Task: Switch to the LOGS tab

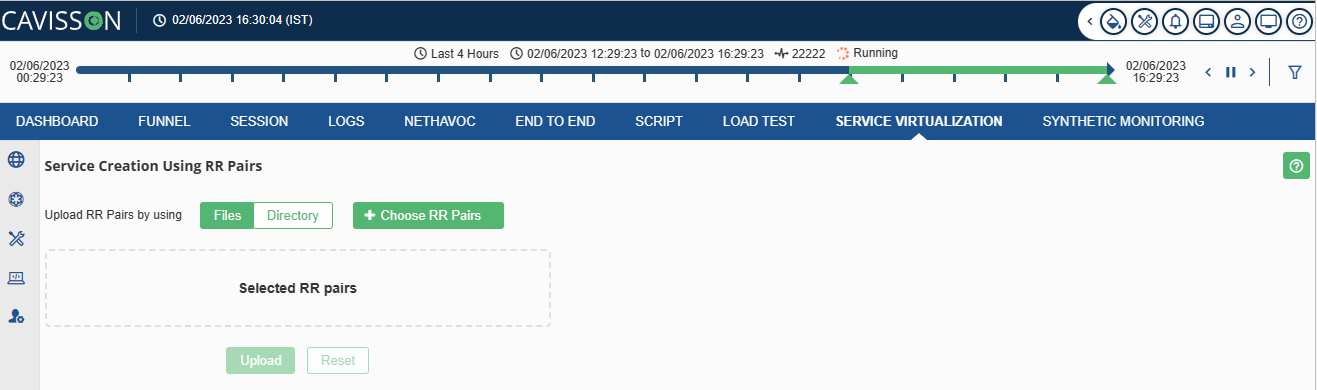Action: (x=346, y=121)
